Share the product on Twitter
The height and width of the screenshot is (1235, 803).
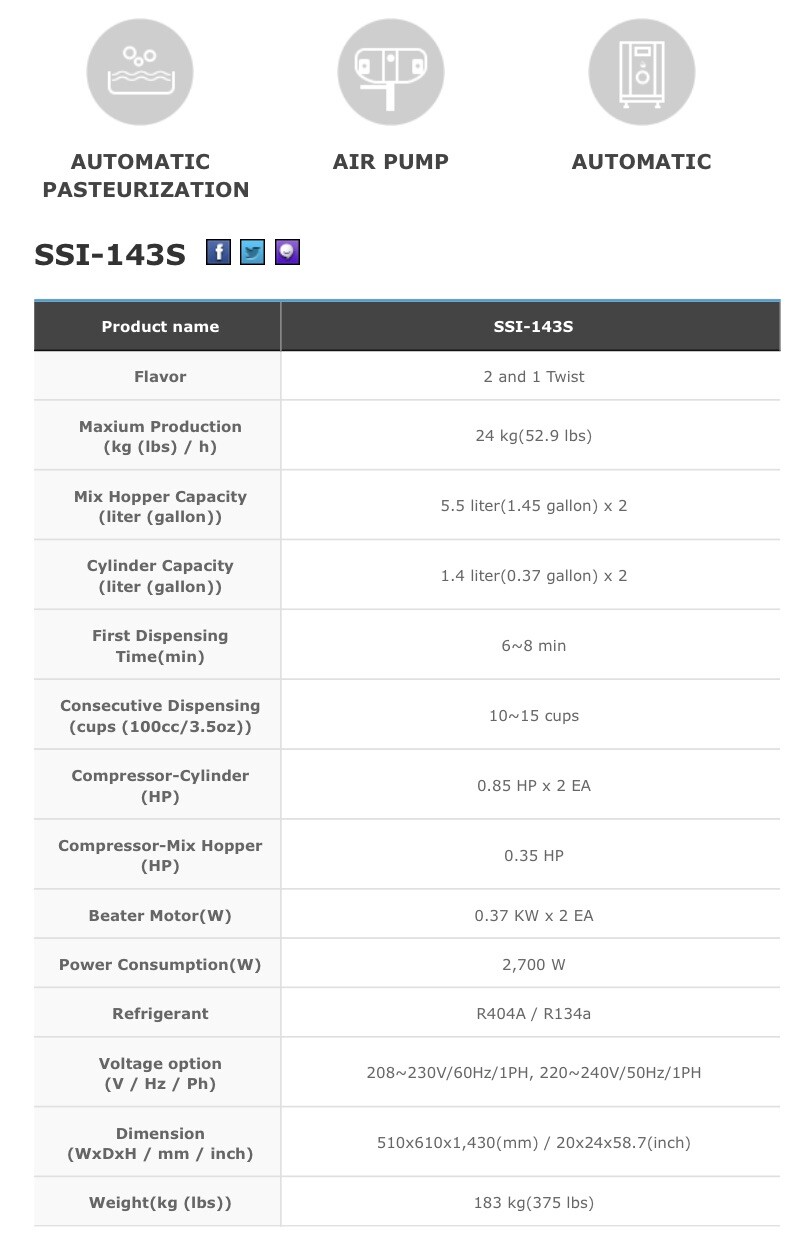(x=253, y=252)
